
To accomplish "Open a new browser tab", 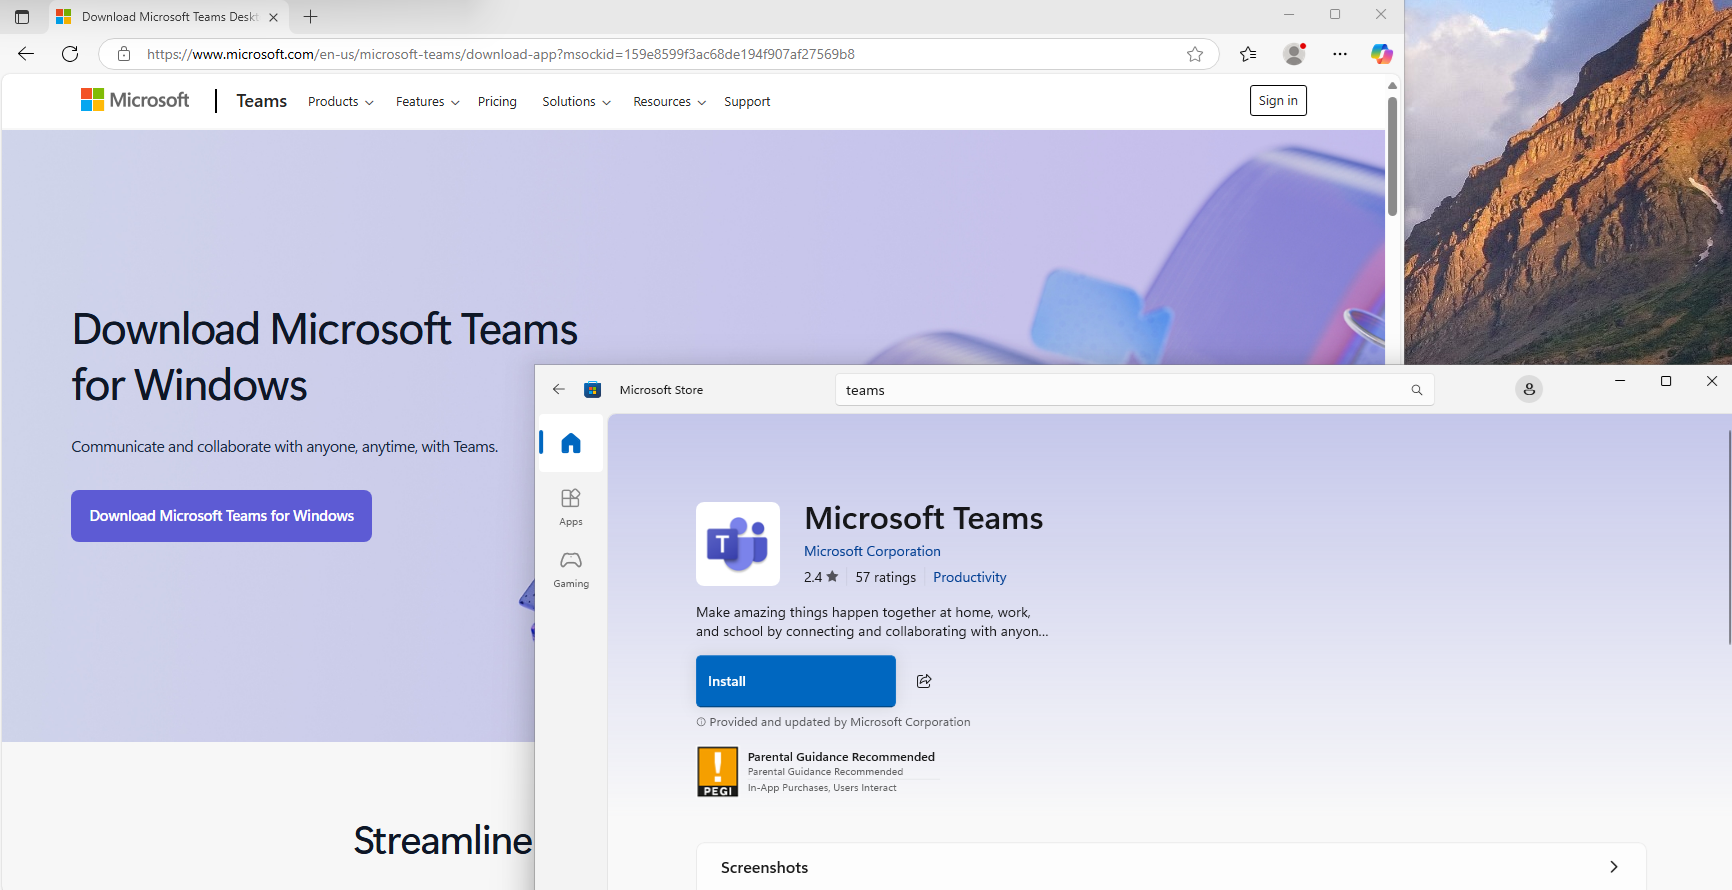I will (310, 17).
